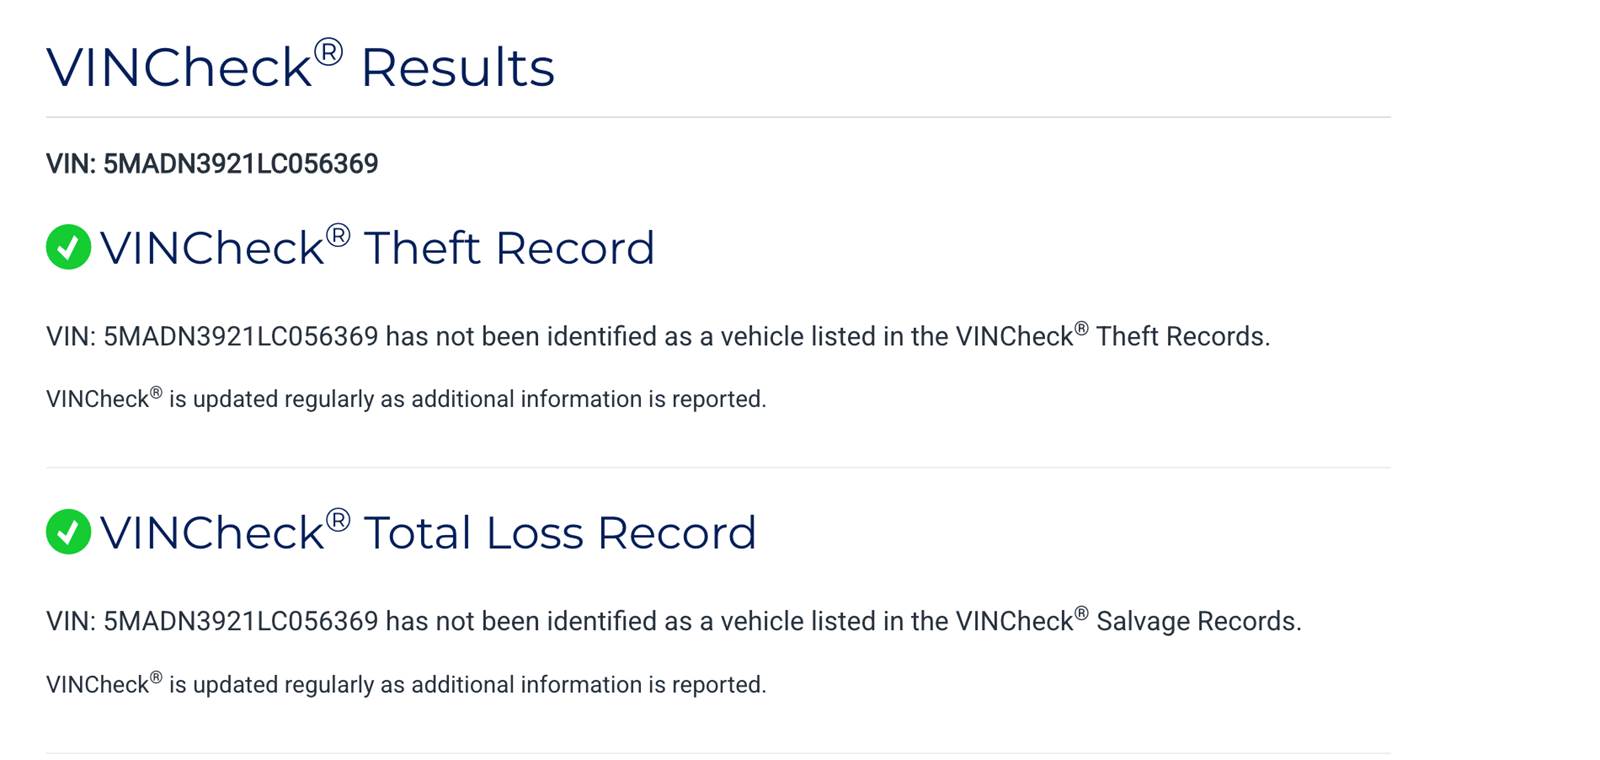The image size is (1600, 760).
Task: Click the VIN number in the theft record sentence
Action: point(241,336)
